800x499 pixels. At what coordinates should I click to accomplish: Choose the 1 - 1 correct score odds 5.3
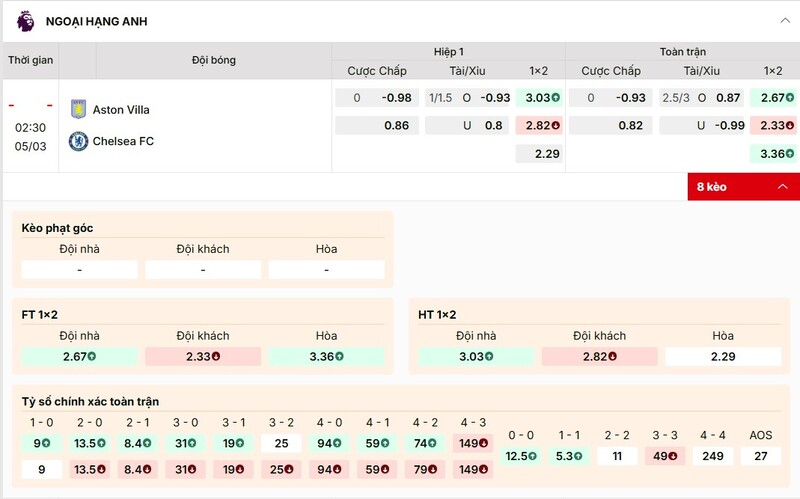[x=569, y=456]
